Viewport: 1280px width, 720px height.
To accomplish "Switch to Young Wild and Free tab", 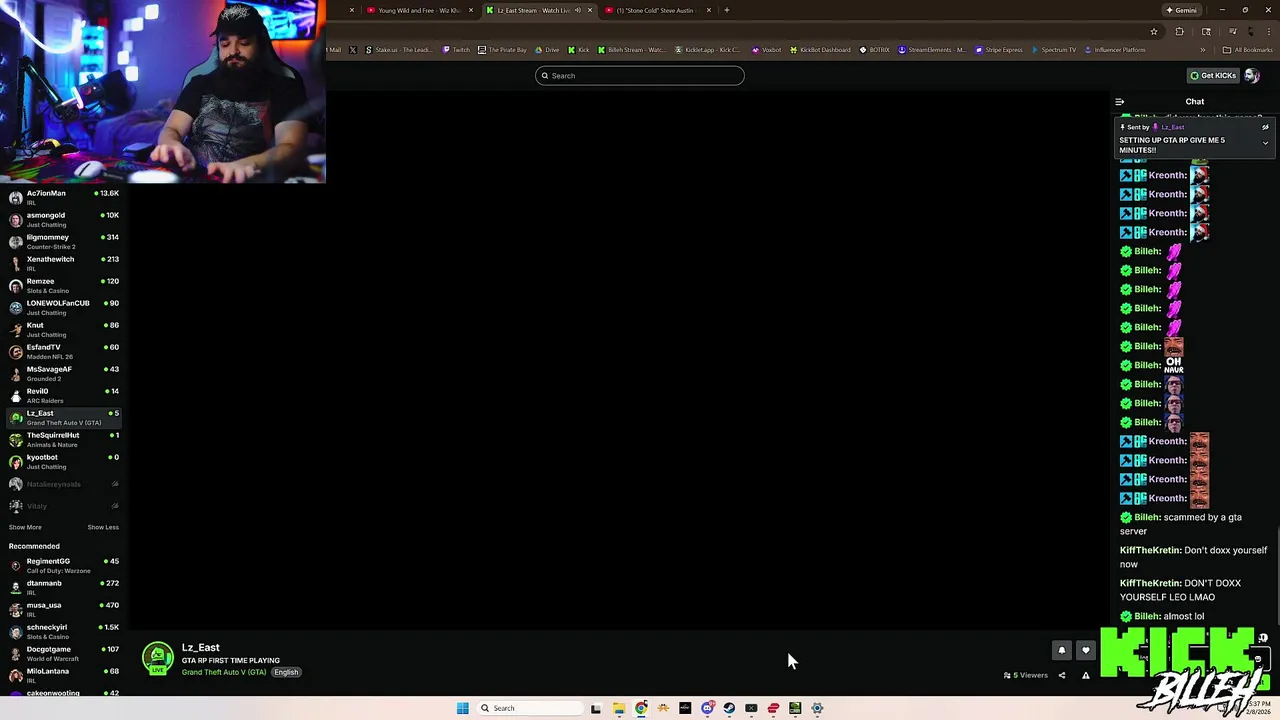I will (x=418, y=10).
